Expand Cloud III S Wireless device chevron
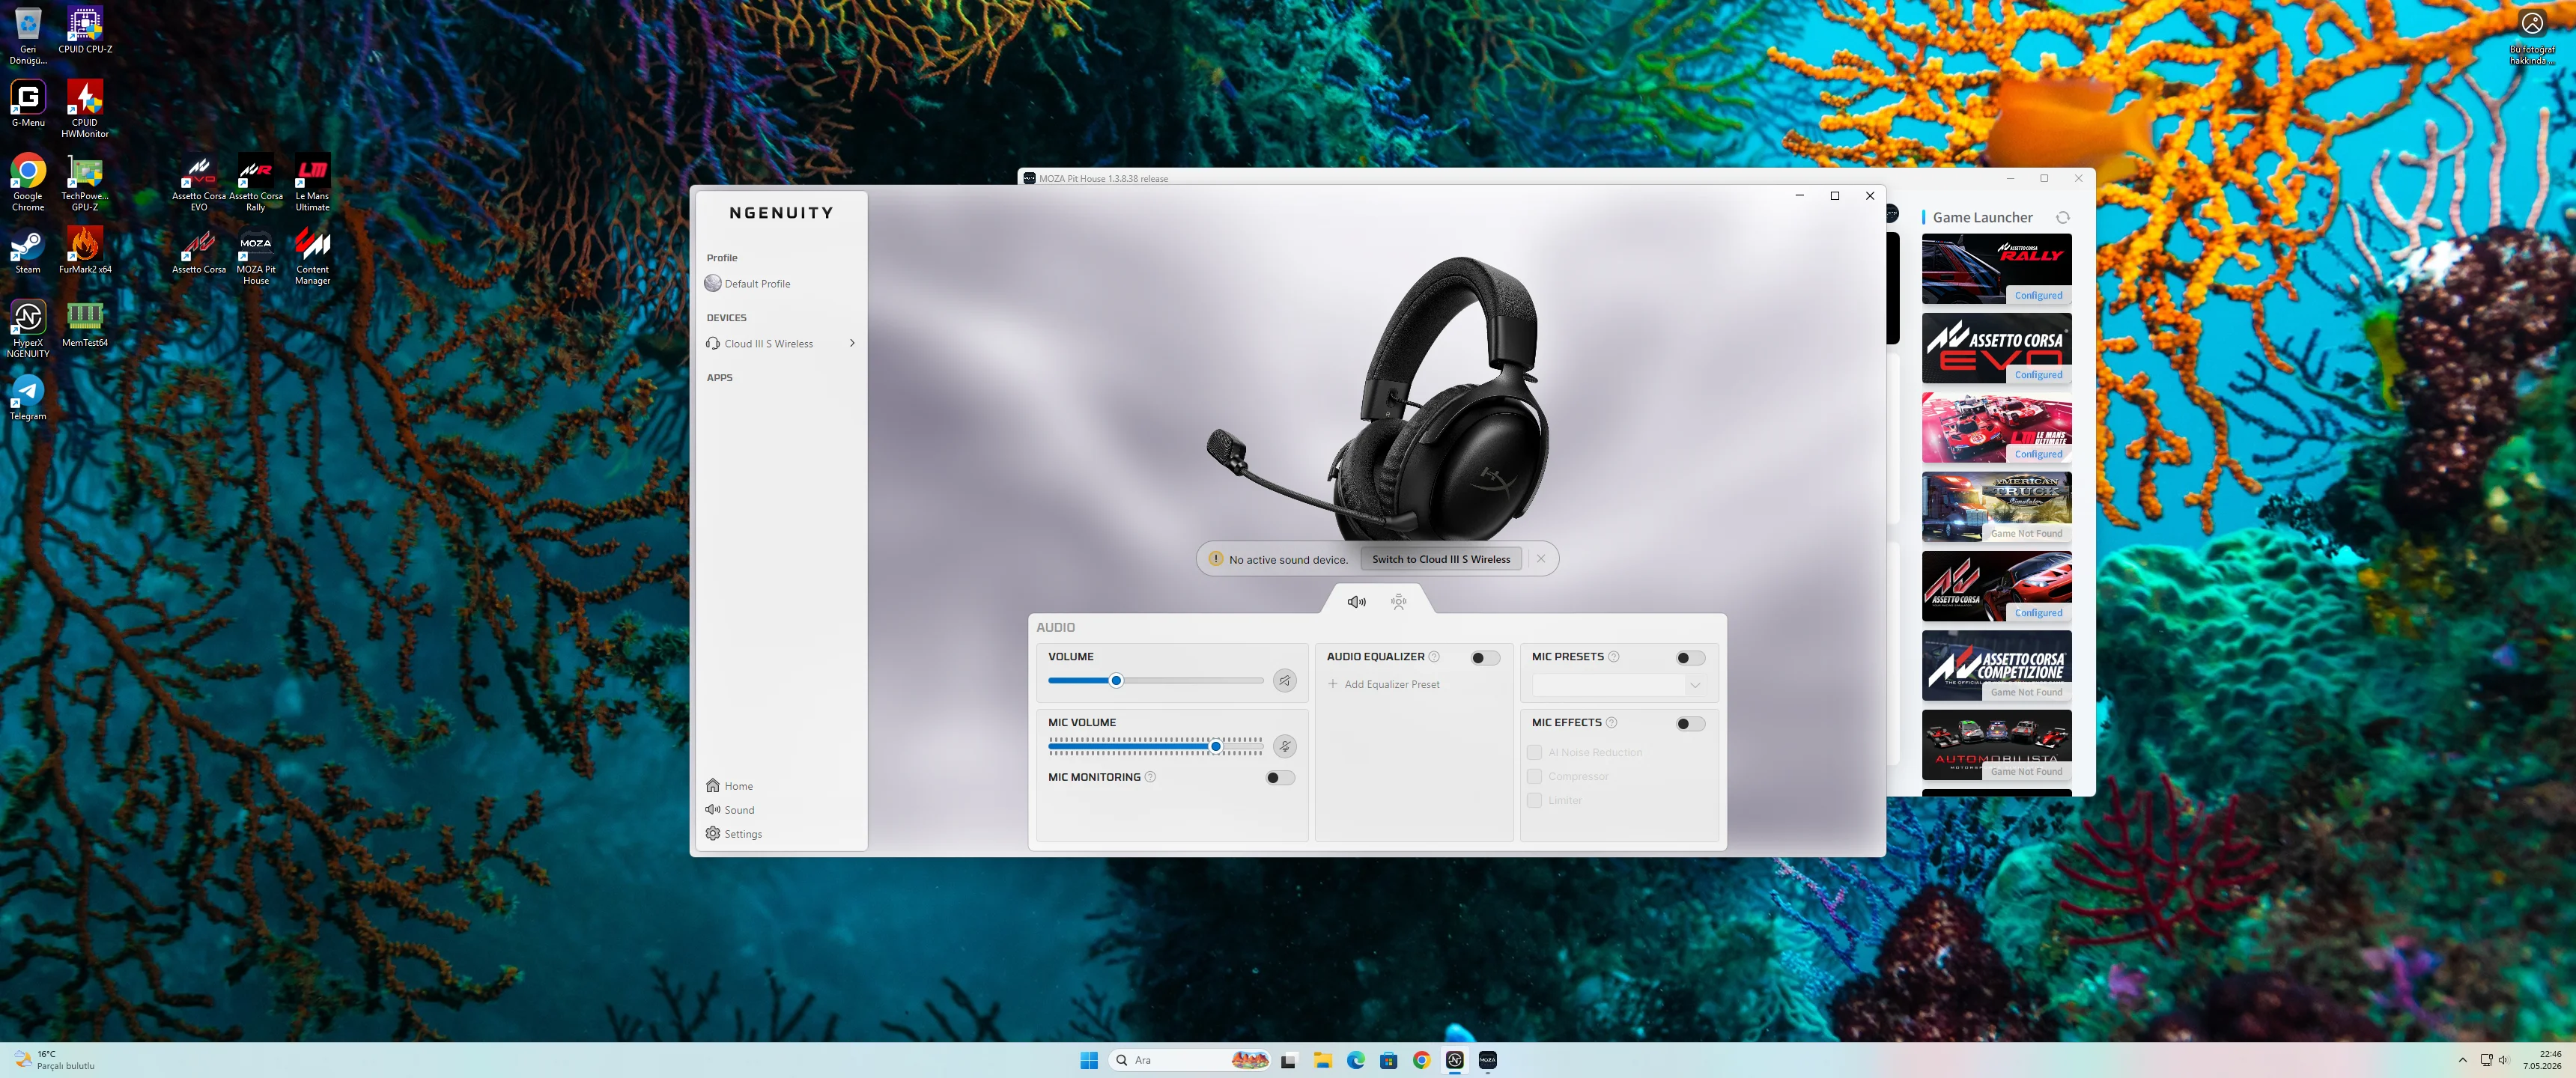Viewport: 2576px width, 1078px height. (x=852, y=343)
